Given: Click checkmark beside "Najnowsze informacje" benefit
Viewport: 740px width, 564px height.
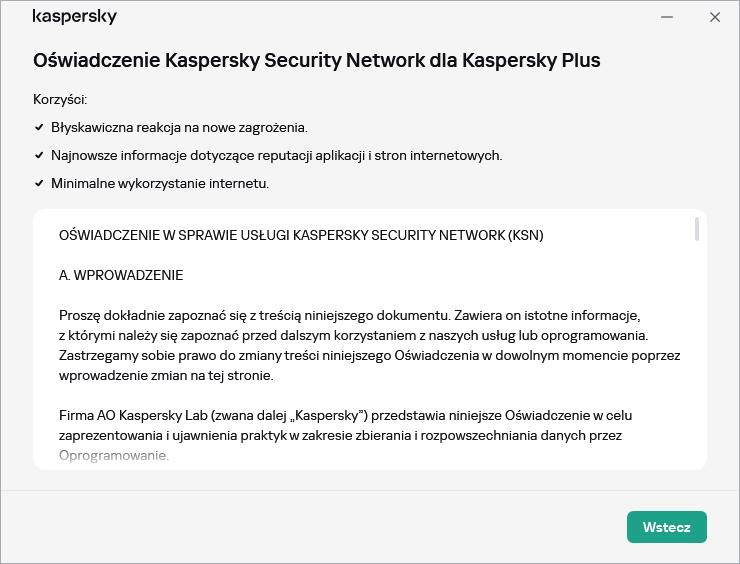Looking at the screenshot, I should [39, 156].
